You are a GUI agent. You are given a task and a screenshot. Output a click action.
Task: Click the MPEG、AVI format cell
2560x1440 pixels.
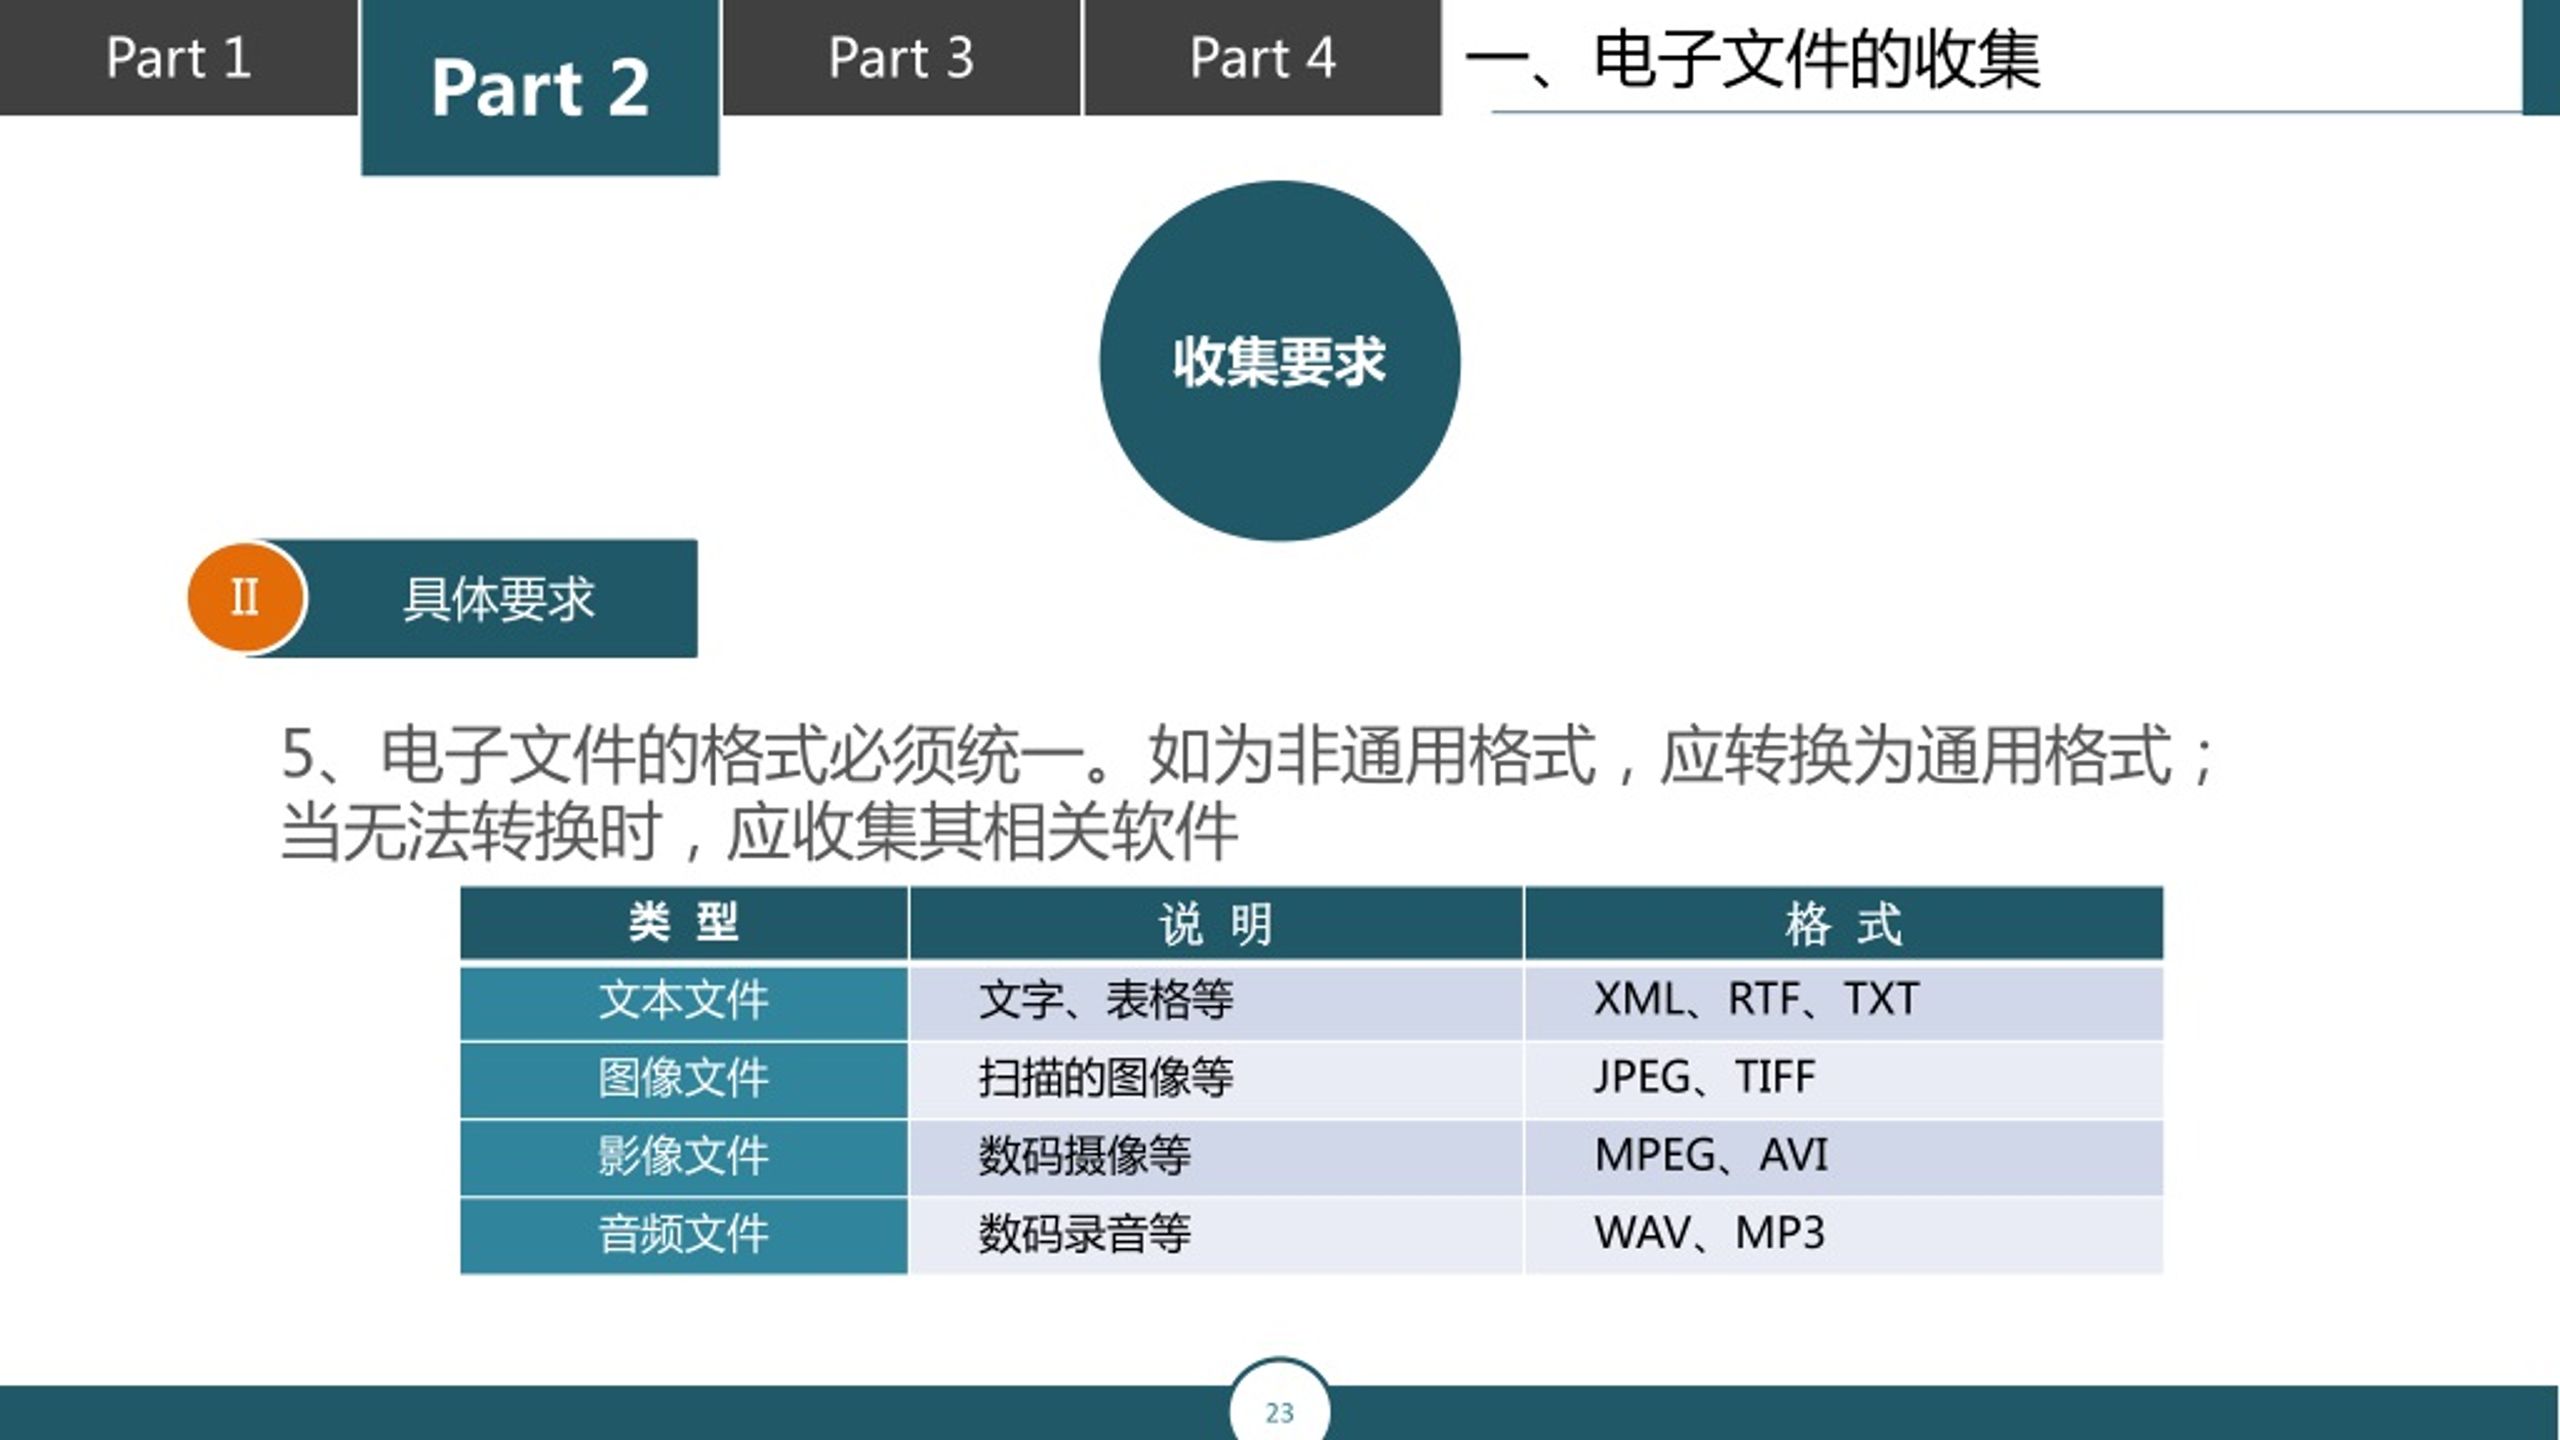(1844, 1157)
